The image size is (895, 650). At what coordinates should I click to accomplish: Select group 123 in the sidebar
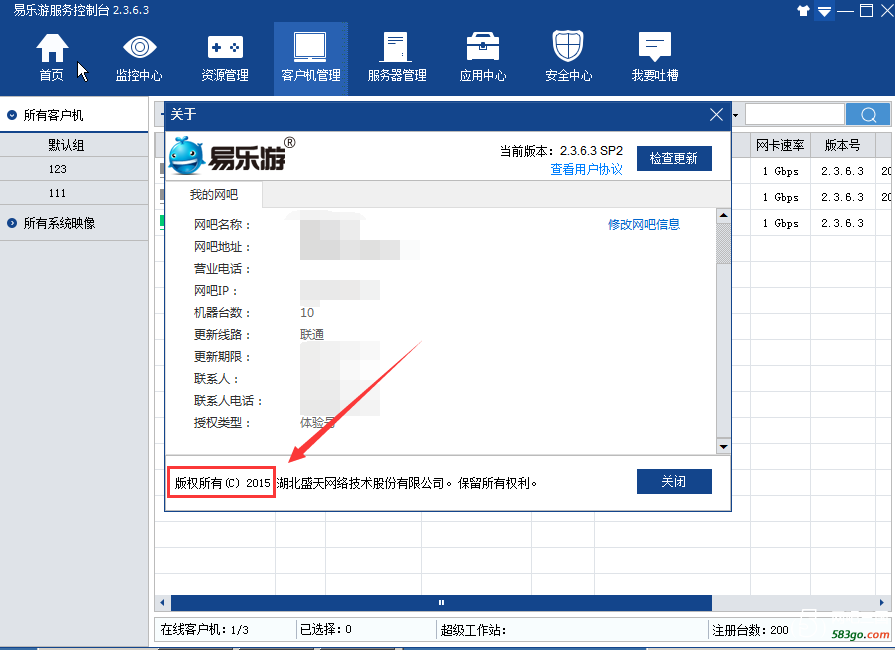(58, 169)
